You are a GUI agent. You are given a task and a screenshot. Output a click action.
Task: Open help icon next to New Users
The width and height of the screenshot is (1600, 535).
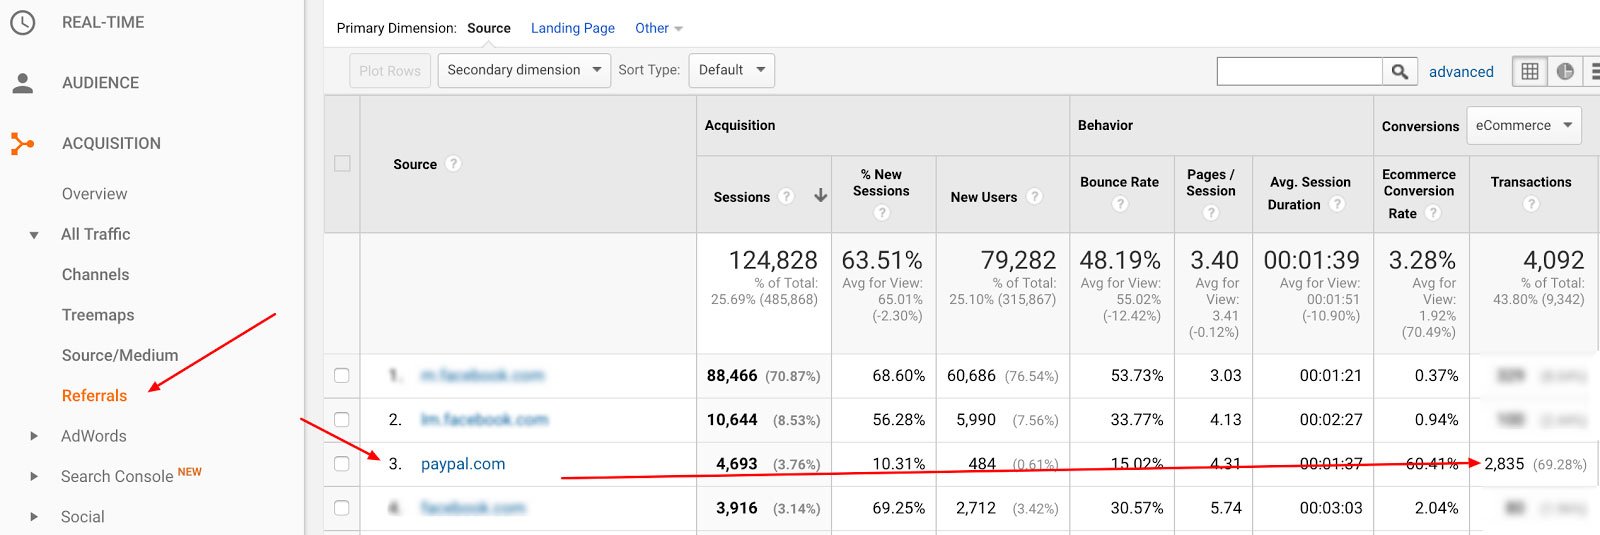pos(1034,196)
